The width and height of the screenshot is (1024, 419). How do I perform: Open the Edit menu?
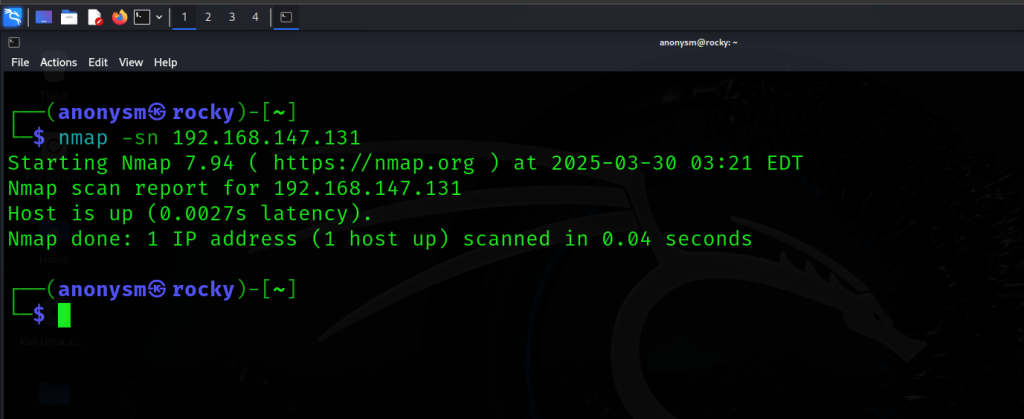pos(98,63)
